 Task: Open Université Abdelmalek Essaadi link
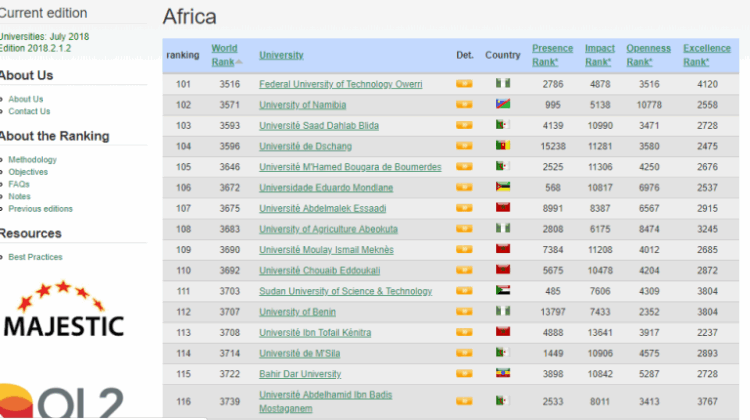click(x=322, y=209)
